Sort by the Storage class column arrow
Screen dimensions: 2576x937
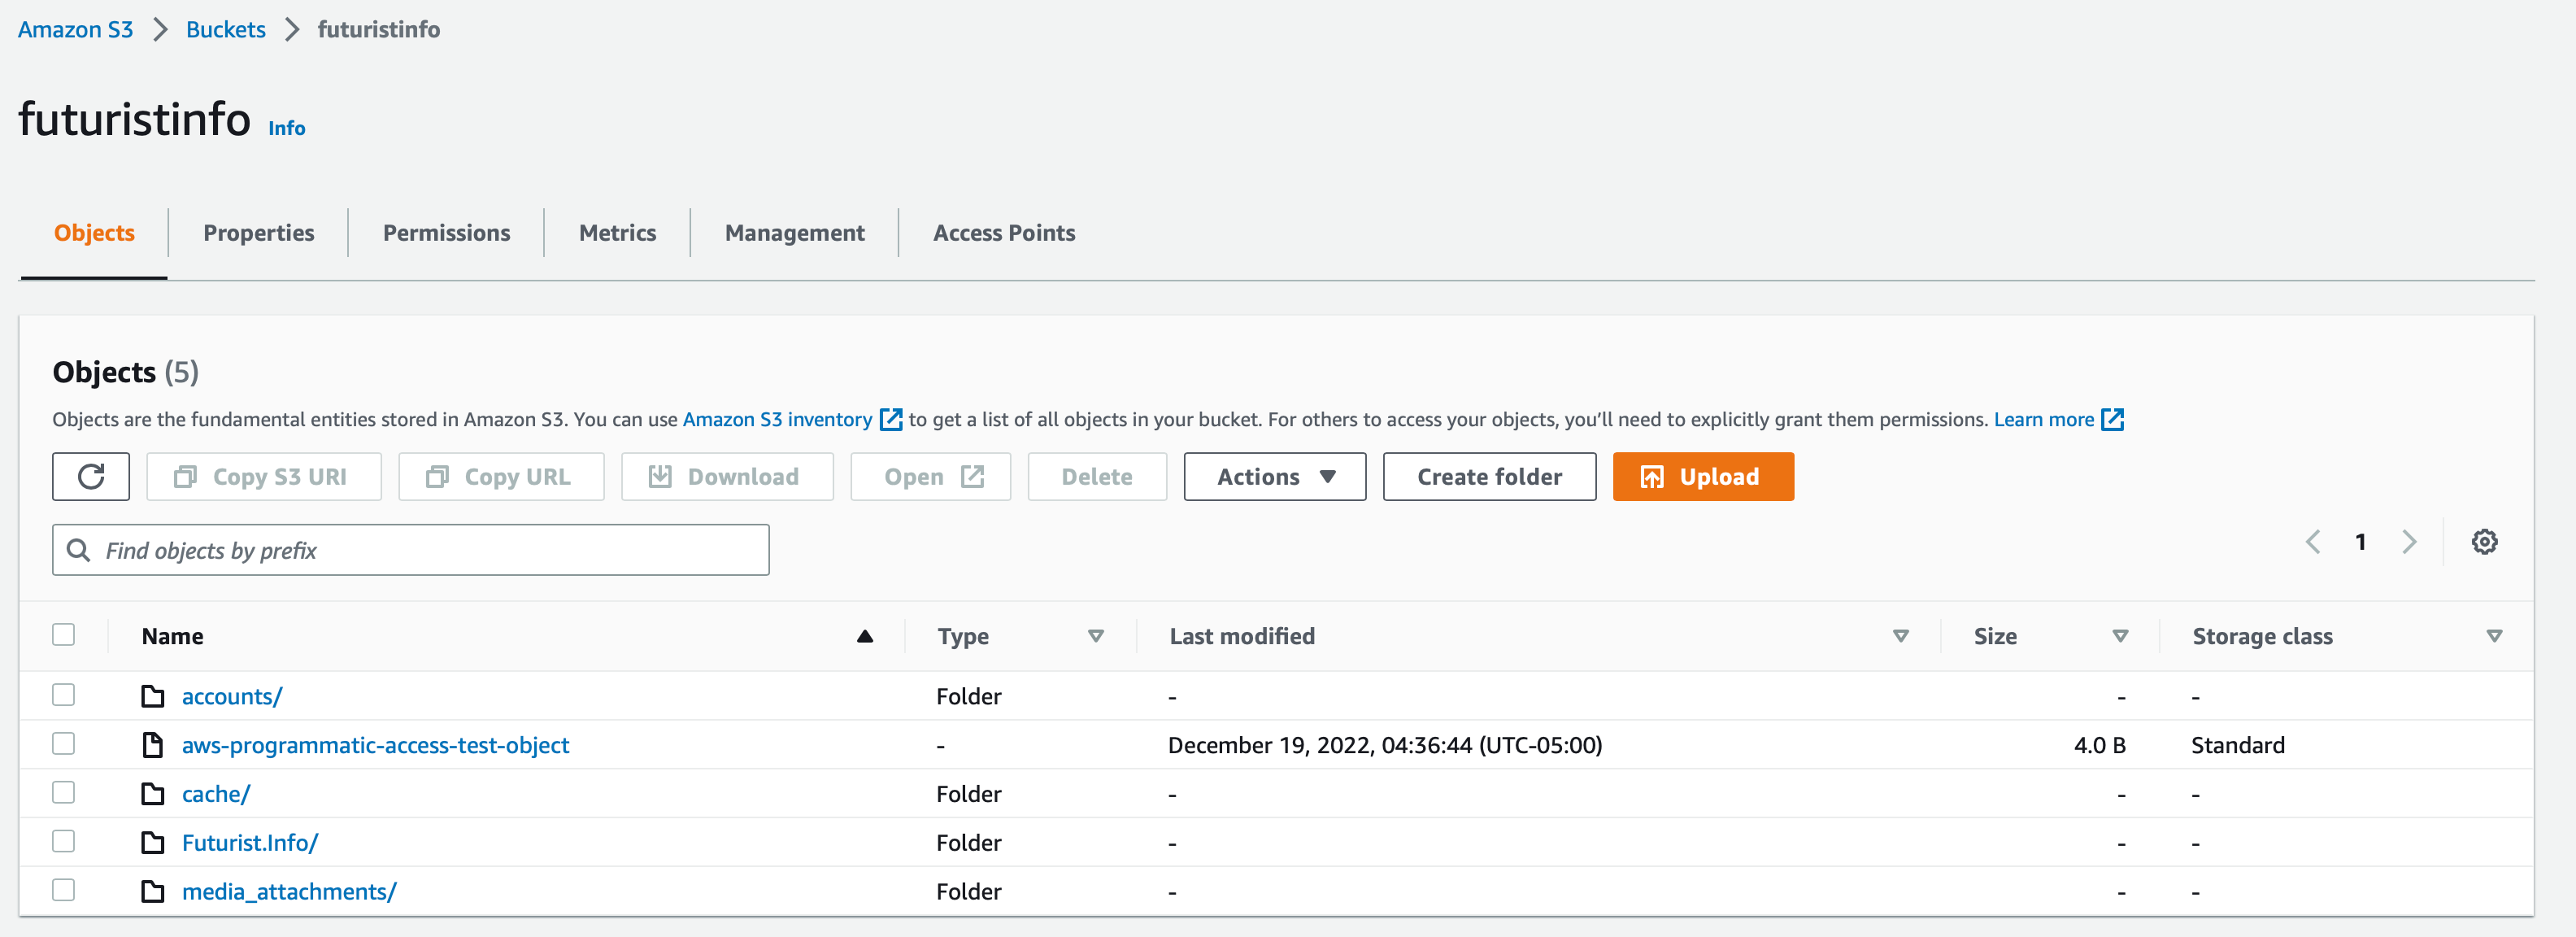[x=2494, y=636]
